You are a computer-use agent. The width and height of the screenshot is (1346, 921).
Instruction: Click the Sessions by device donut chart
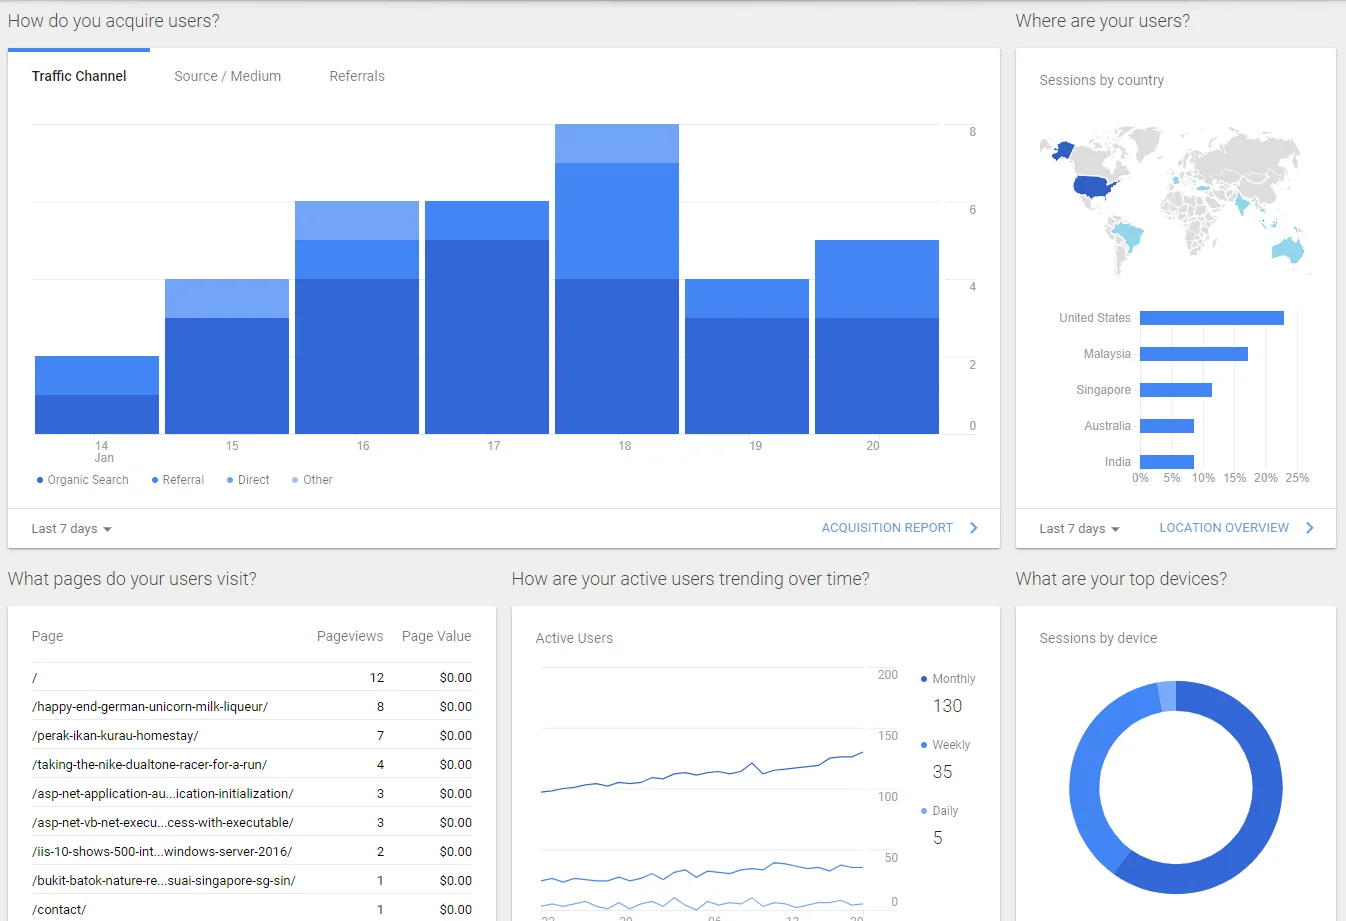click(1176, 788)
